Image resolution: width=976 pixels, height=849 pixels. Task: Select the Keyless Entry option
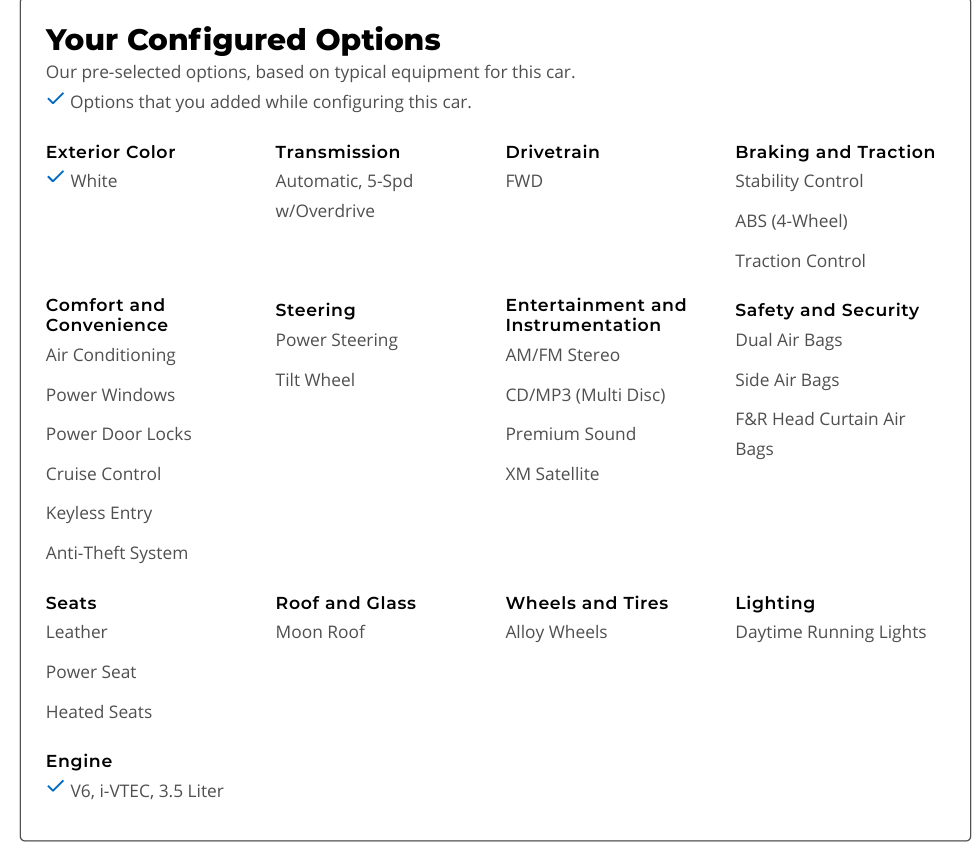pyautogui.click(x=98, y=513)
